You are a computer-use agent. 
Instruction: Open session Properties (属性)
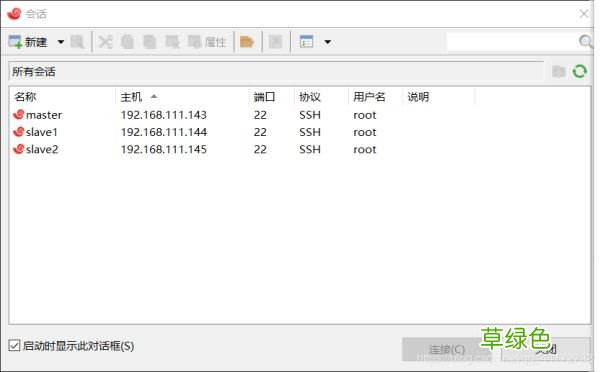click(x=207, y=42)
